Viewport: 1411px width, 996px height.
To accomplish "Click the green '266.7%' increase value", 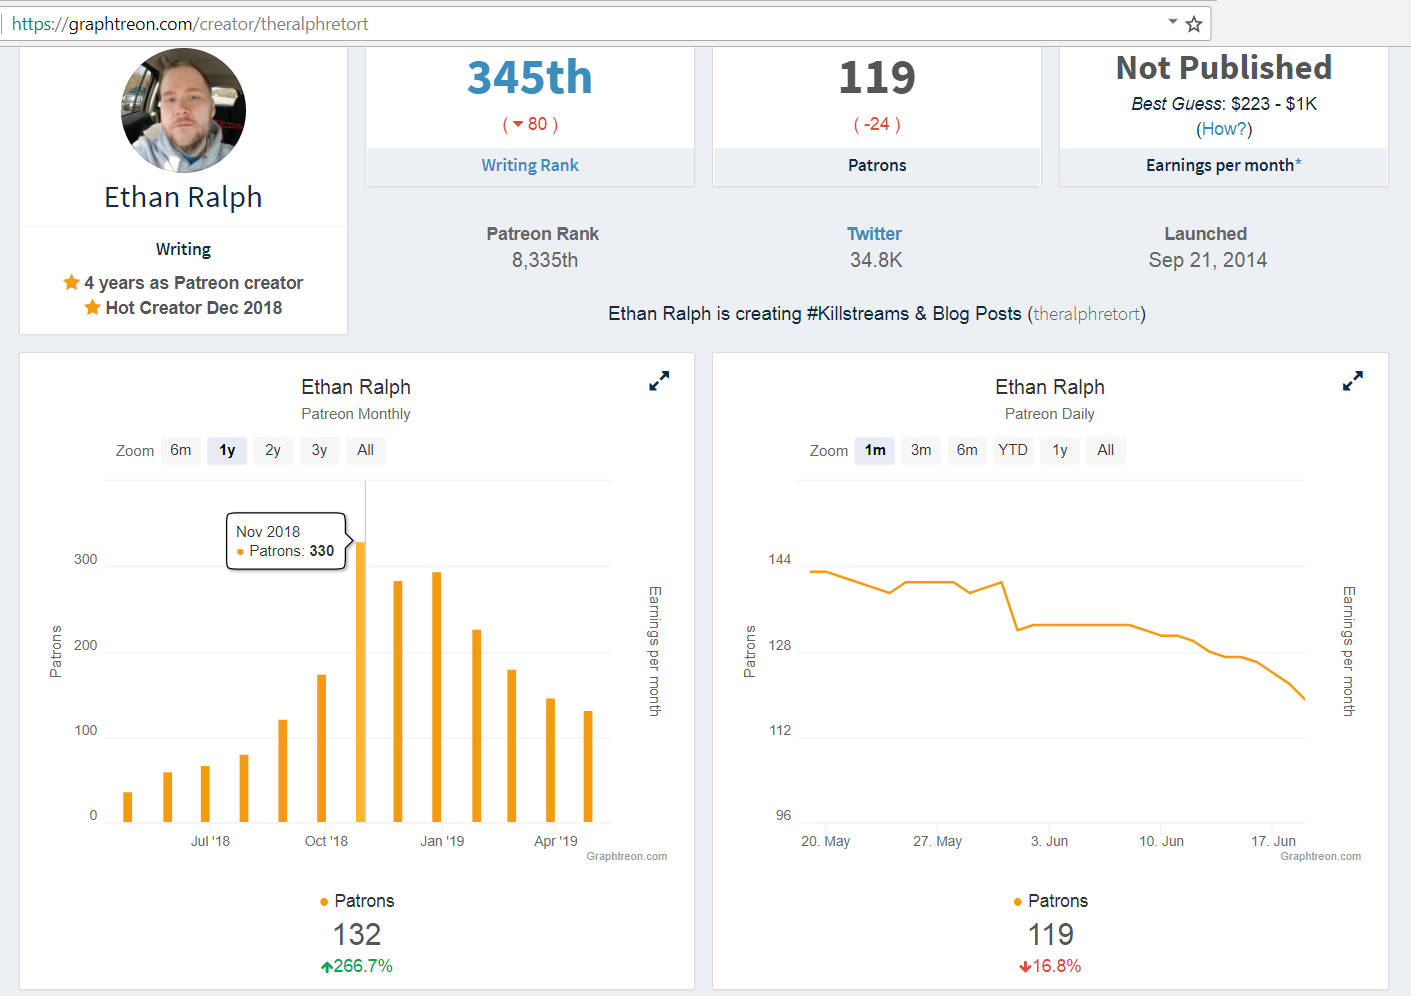I will pos(363,966).
